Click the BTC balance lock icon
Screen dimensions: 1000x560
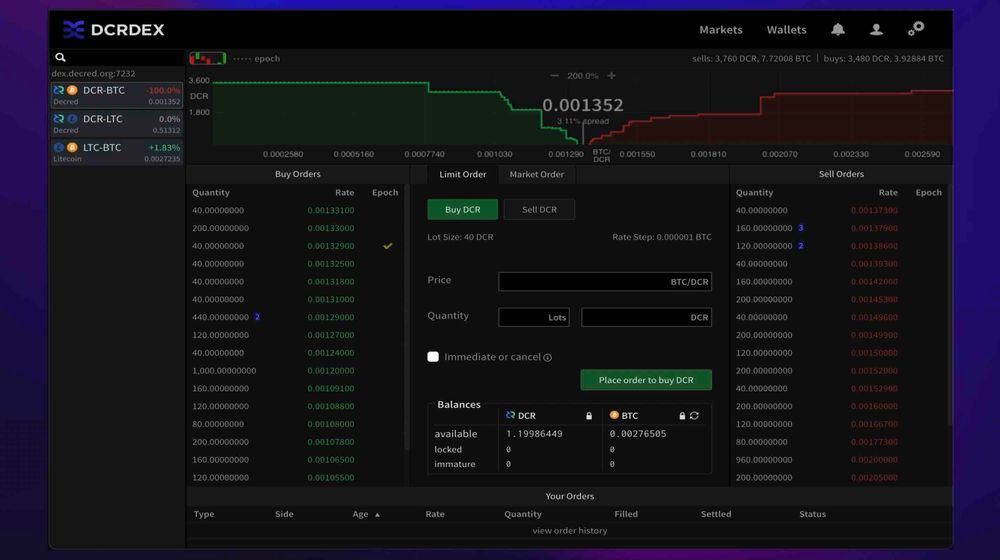point(682,416)
